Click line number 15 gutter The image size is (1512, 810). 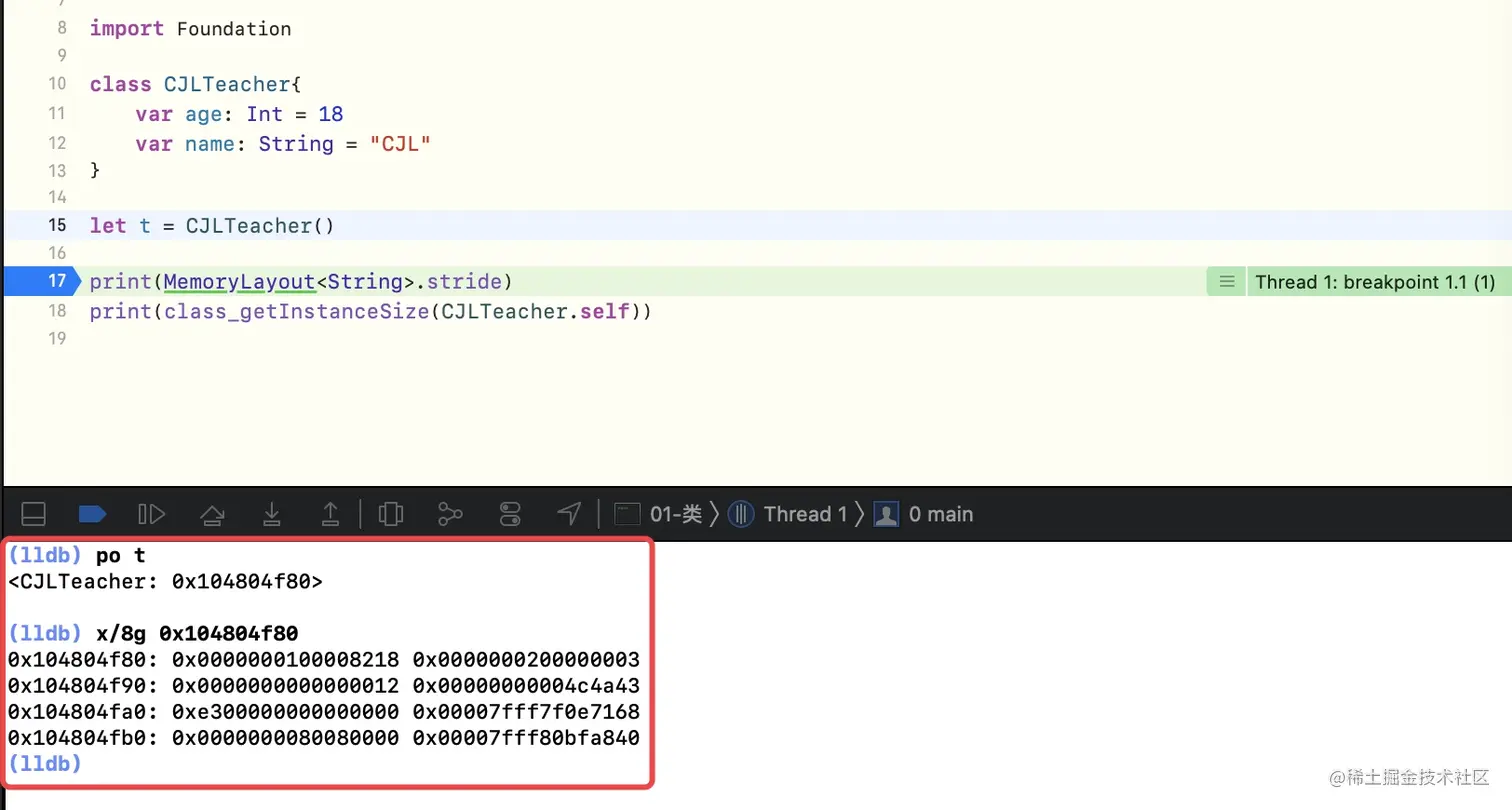coord(57,225)
